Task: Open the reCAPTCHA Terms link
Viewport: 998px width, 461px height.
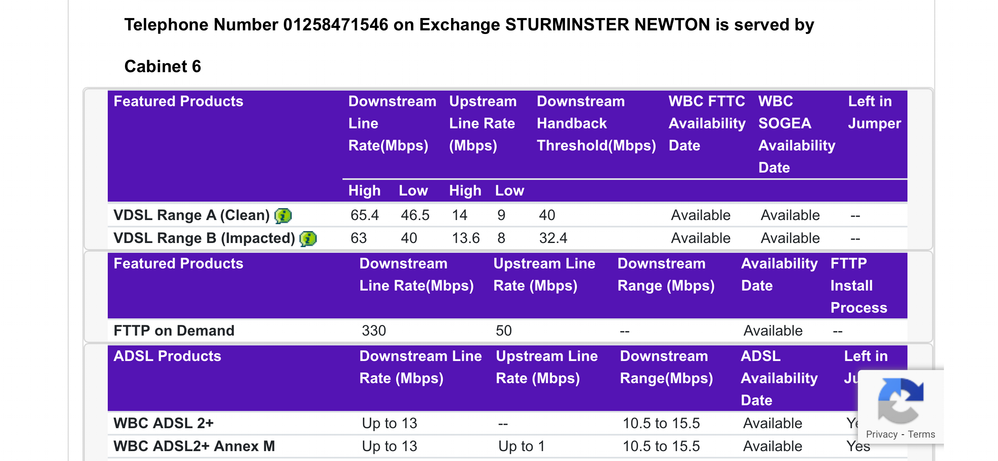Action: [x=921, y=434]
